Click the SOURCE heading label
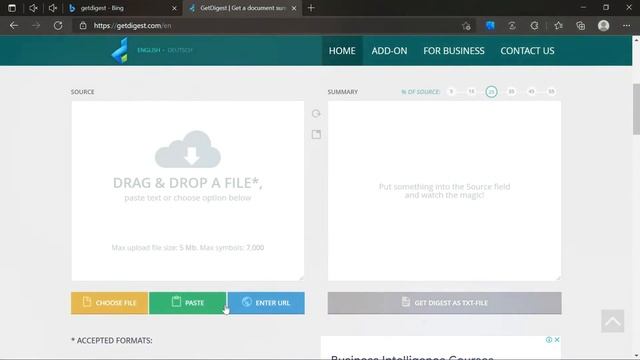This screenshot has width=640, height=360. click(x=82, y=92)
